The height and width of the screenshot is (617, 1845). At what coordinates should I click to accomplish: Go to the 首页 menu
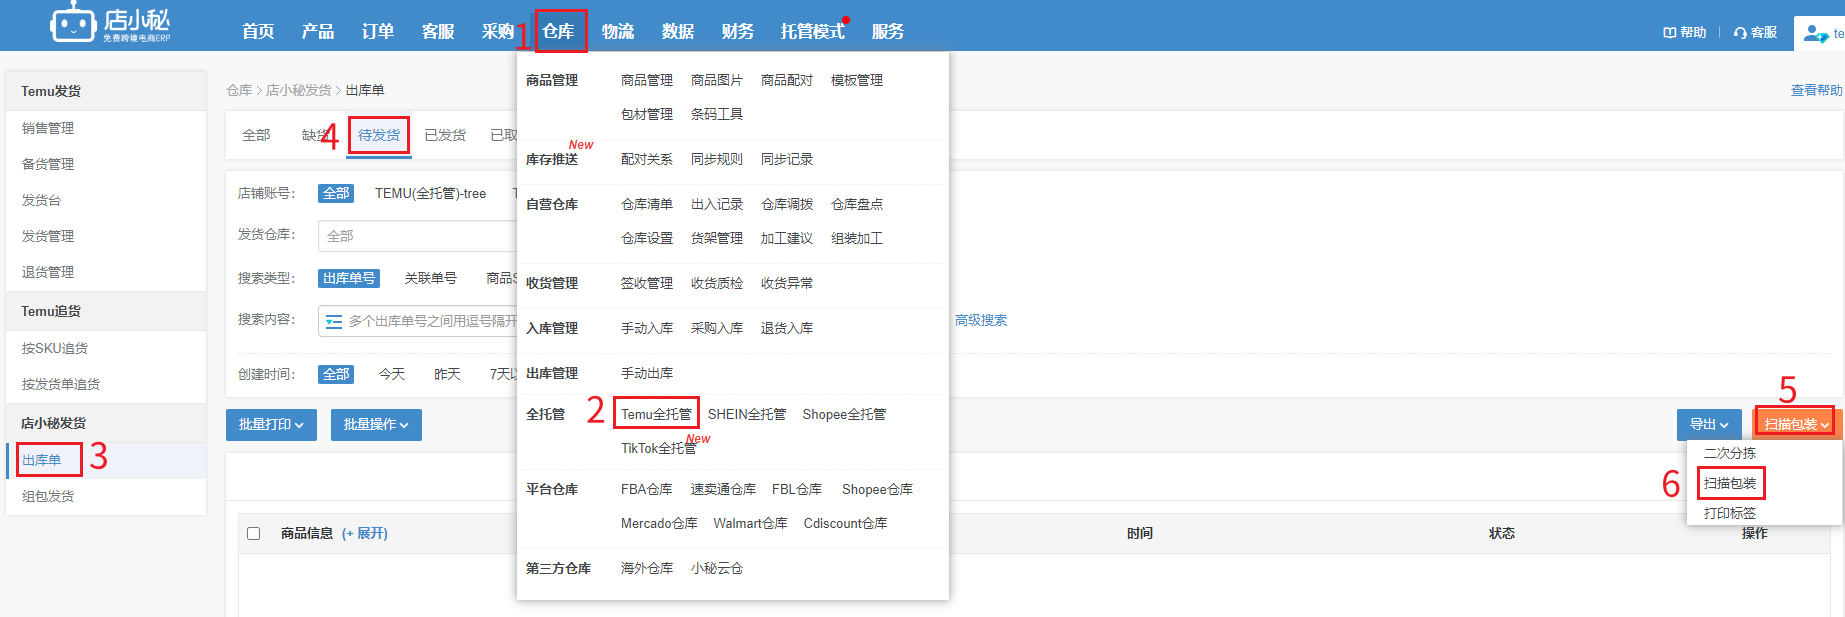click(258, 32)
